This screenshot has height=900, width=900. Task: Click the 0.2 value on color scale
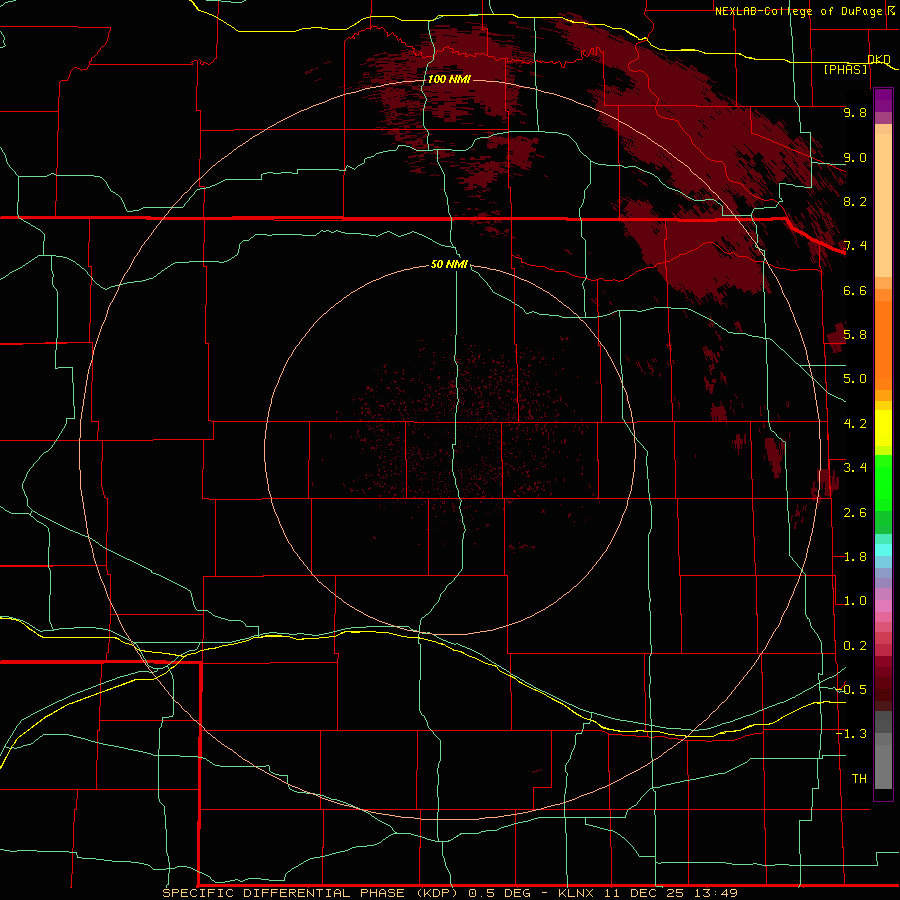click(x=855, y=646)
